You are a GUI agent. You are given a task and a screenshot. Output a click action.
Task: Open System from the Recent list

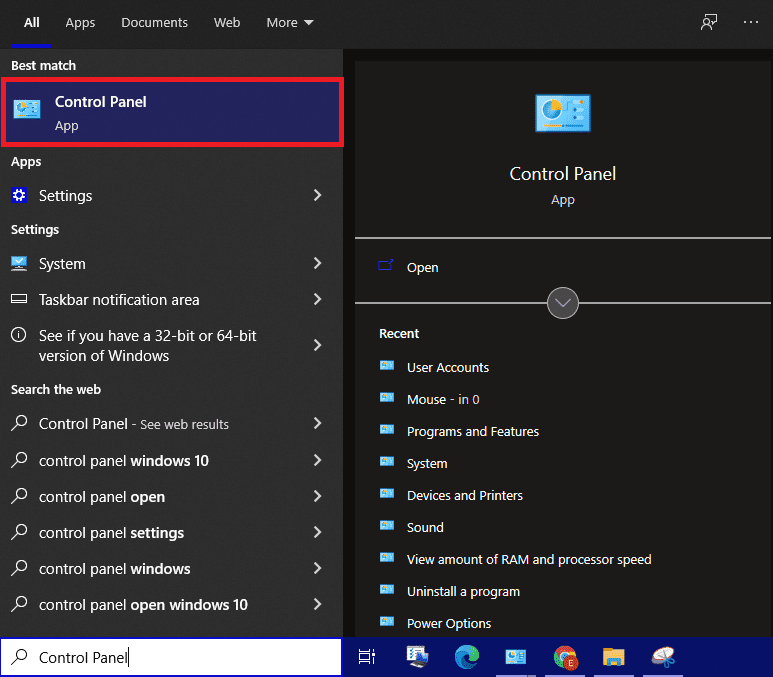point(427,463)
